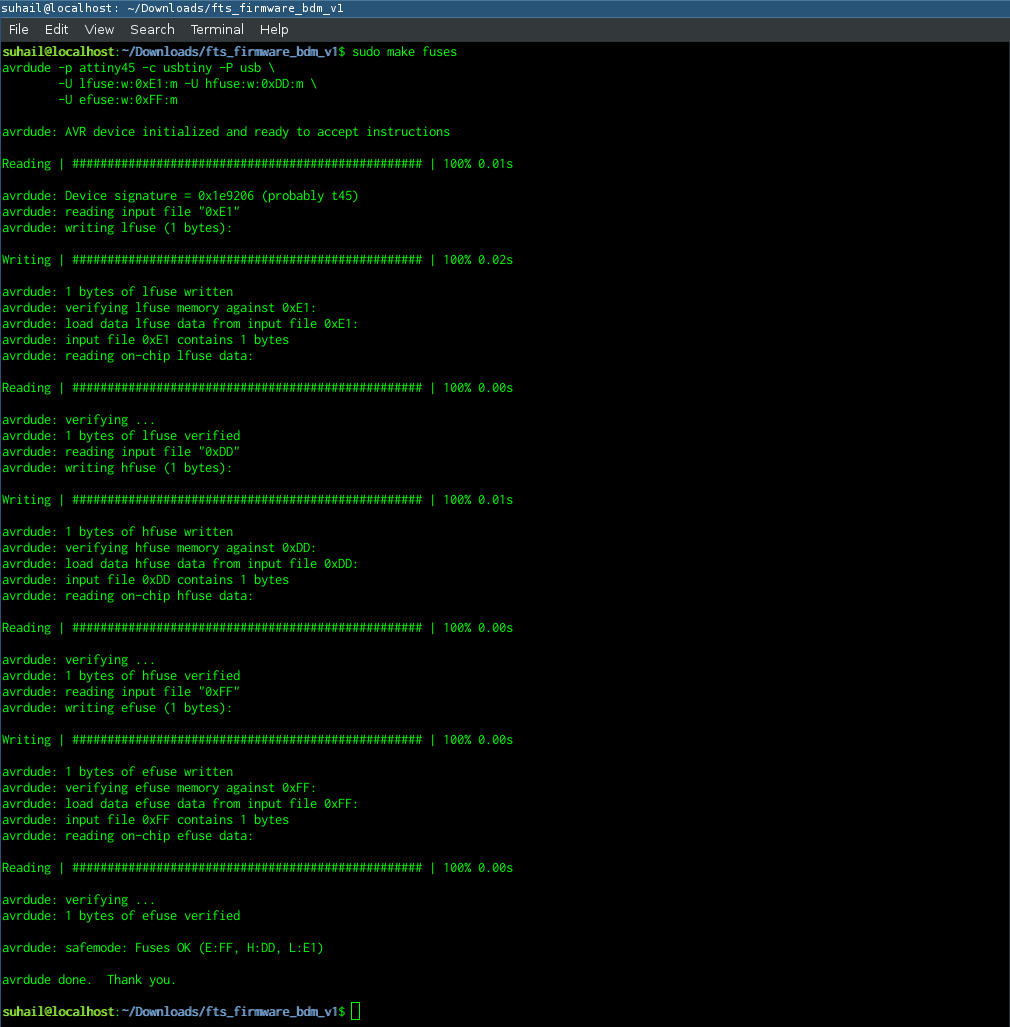Click 'input file 0xE1 contains 1 bytes'

(x=177, y=340)
